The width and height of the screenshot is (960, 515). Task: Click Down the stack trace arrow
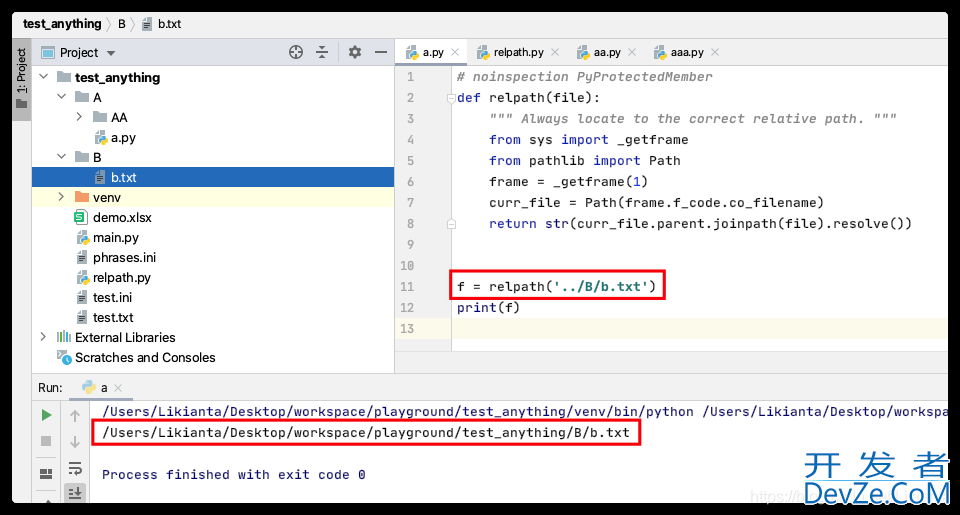click(x=75, y=442)
